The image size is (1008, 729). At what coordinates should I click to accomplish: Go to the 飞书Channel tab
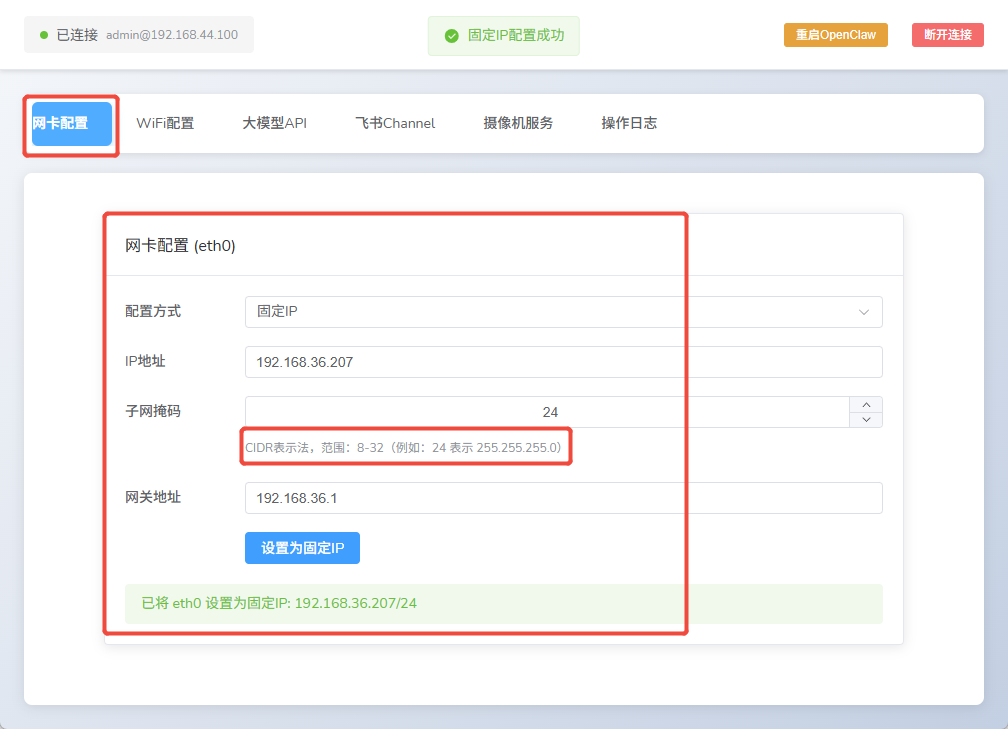[x=395, y=124]
